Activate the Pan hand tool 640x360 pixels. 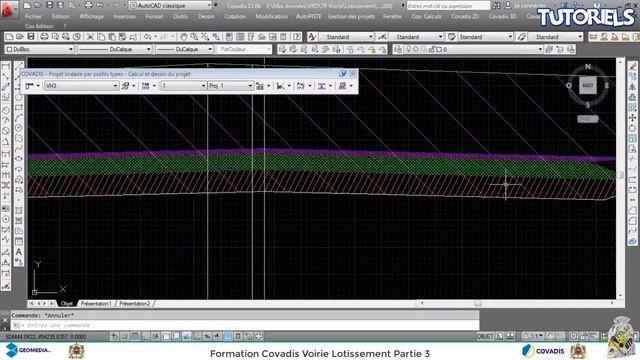(184, 37)
